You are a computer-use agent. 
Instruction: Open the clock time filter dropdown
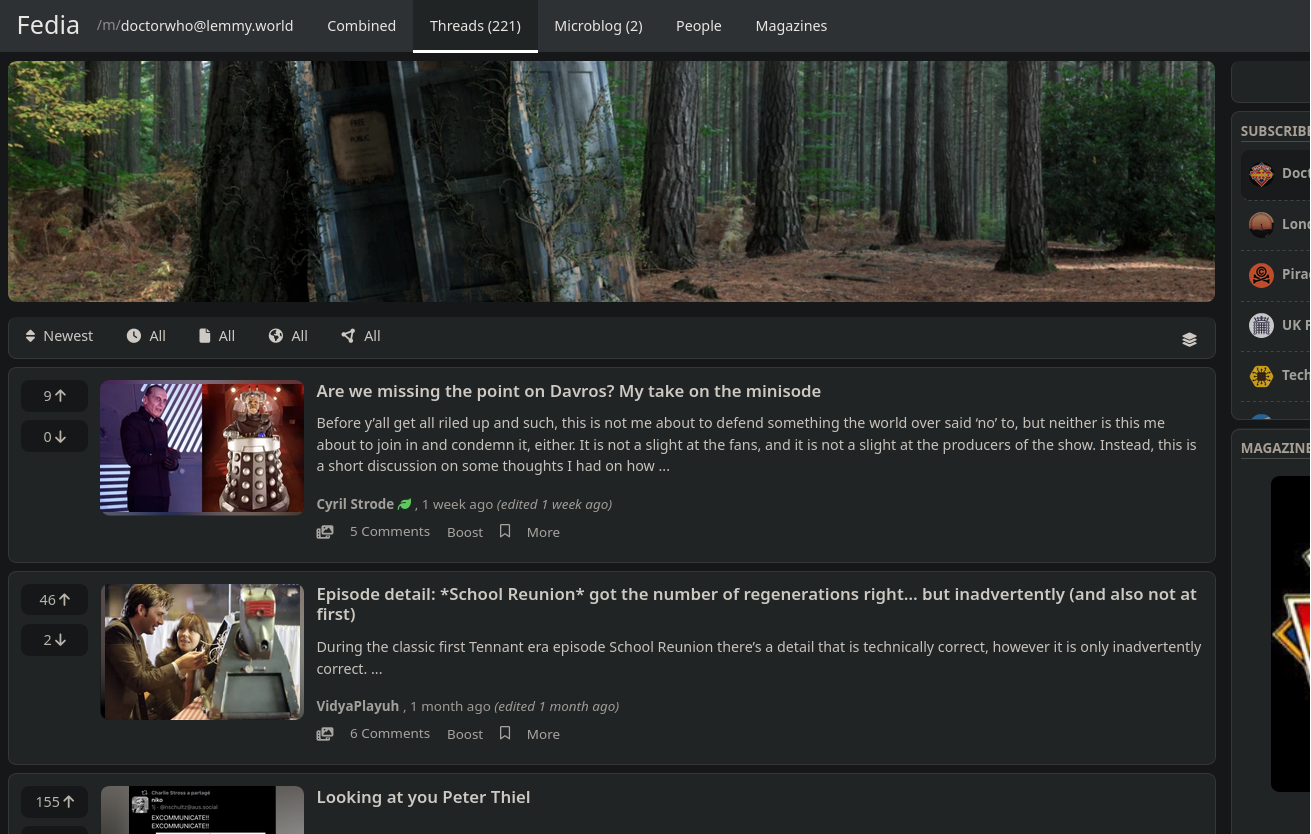[146, 336]
